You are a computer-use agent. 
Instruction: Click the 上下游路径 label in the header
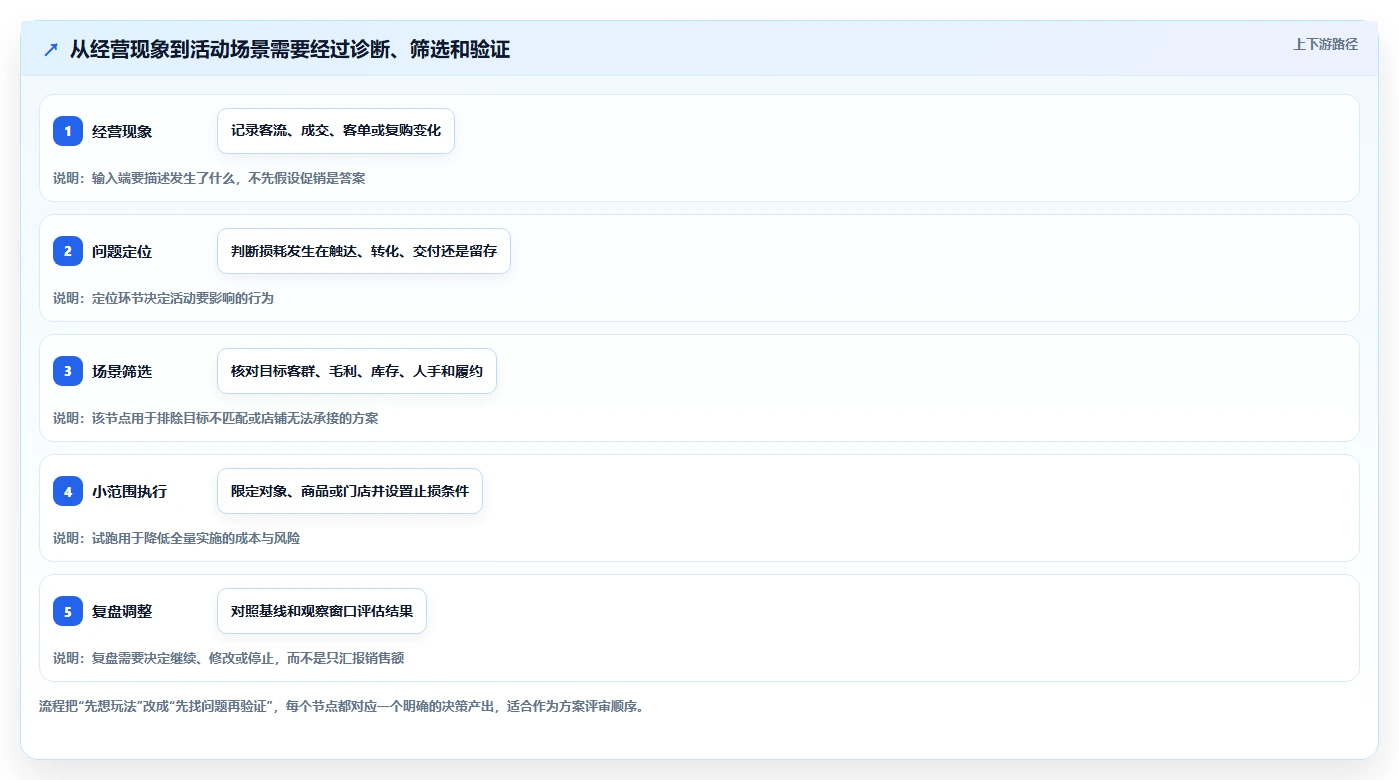[x=1325, y=44]
